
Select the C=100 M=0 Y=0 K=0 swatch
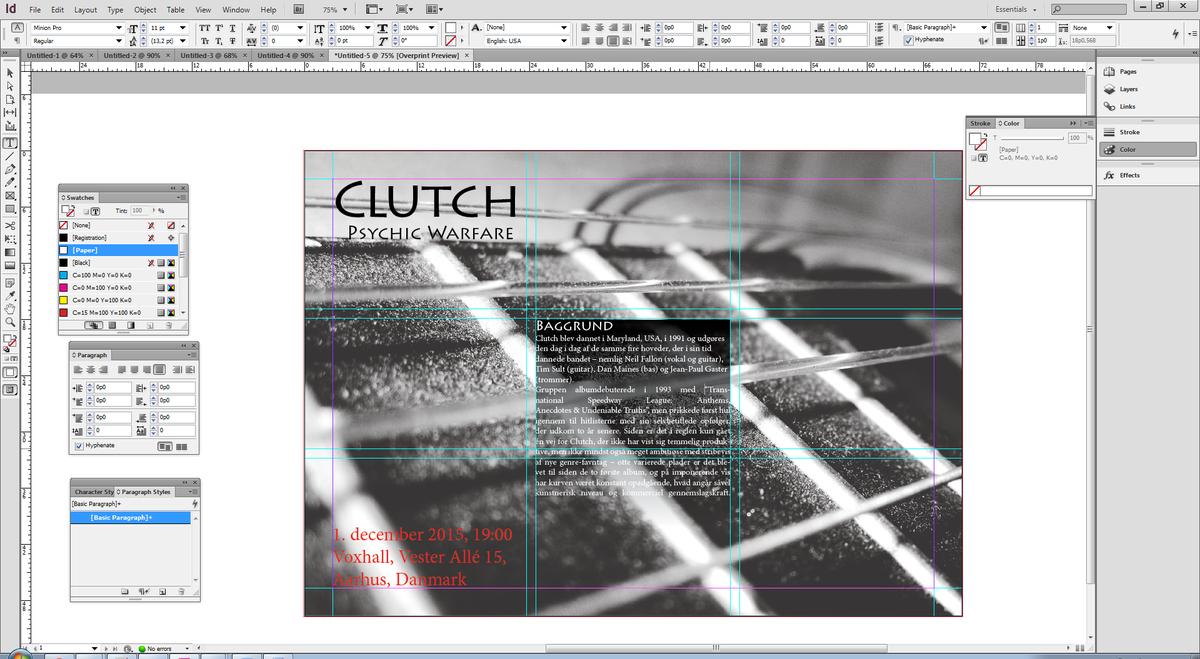(x=118, y=275)
